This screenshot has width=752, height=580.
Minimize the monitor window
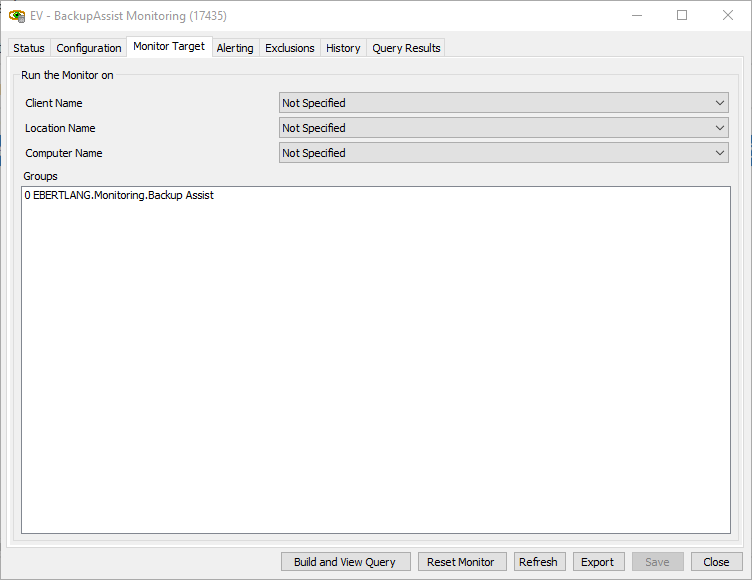tap(636, 15)
